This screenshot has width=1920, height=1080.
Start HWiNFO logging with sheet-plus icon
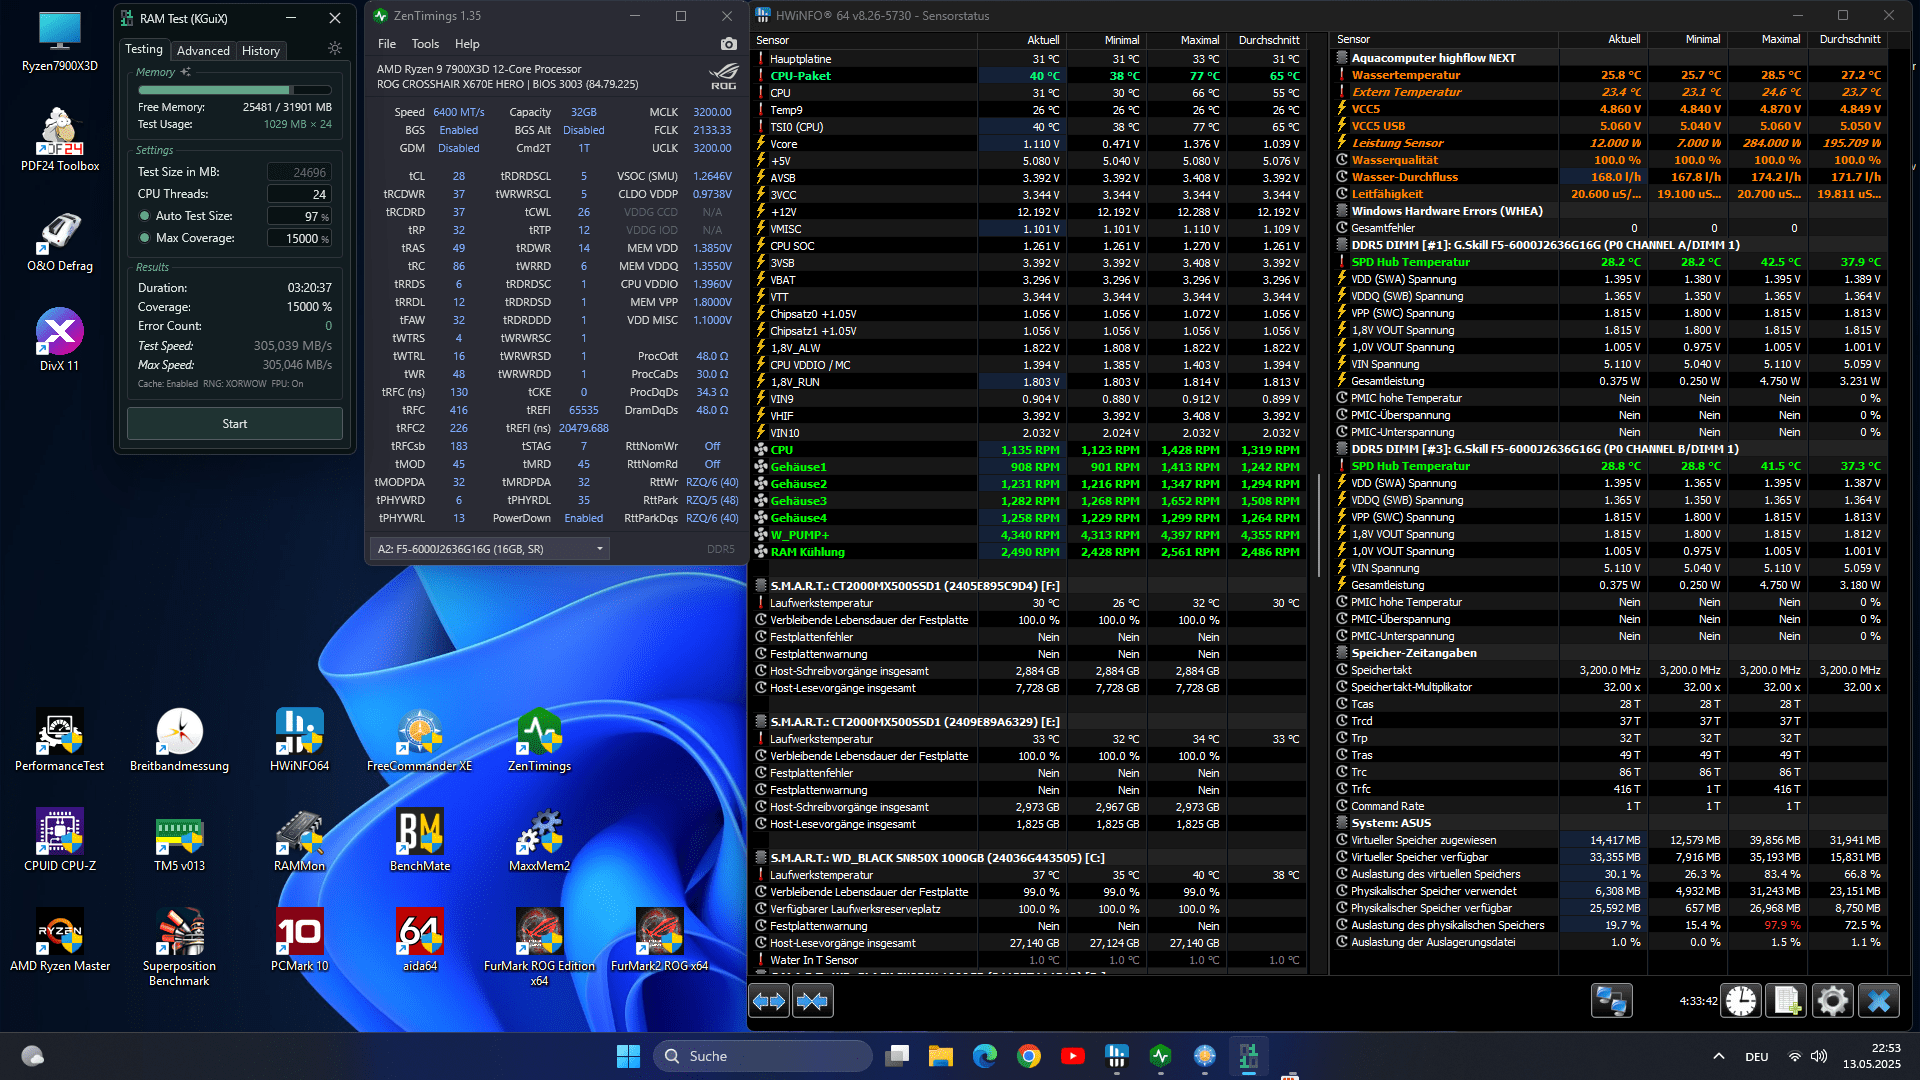1787,1001
